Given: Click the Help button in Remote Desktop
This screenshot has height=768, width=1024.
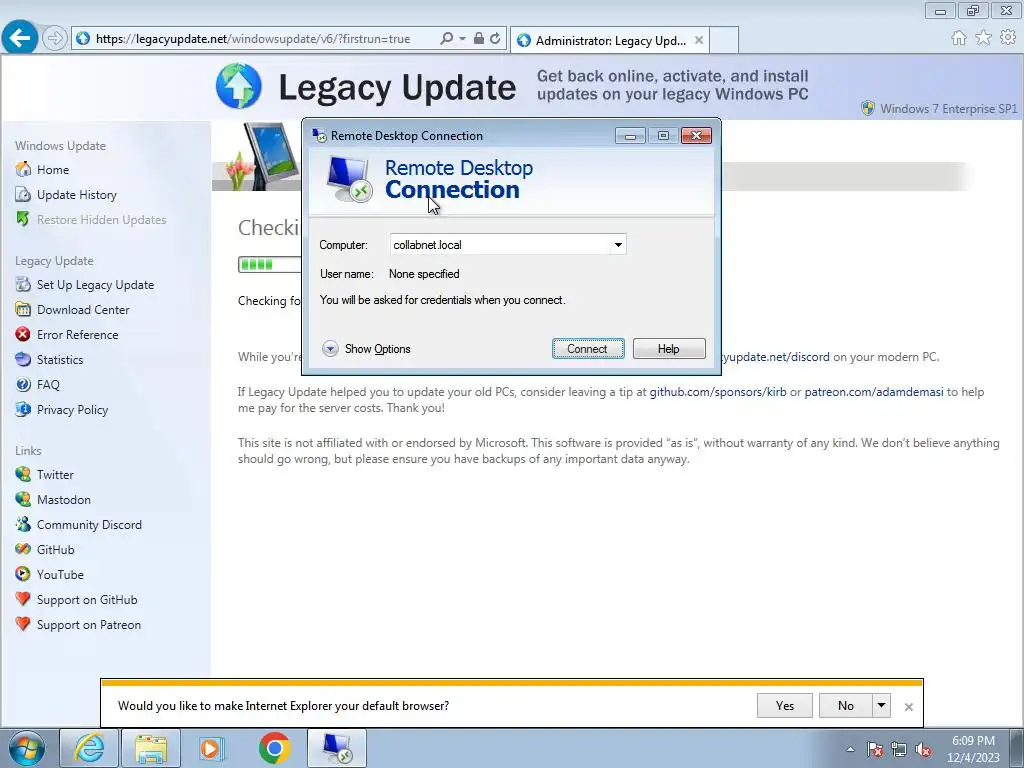Looking at the screenshot, I should pyautogui.click(x=669, y=349).
